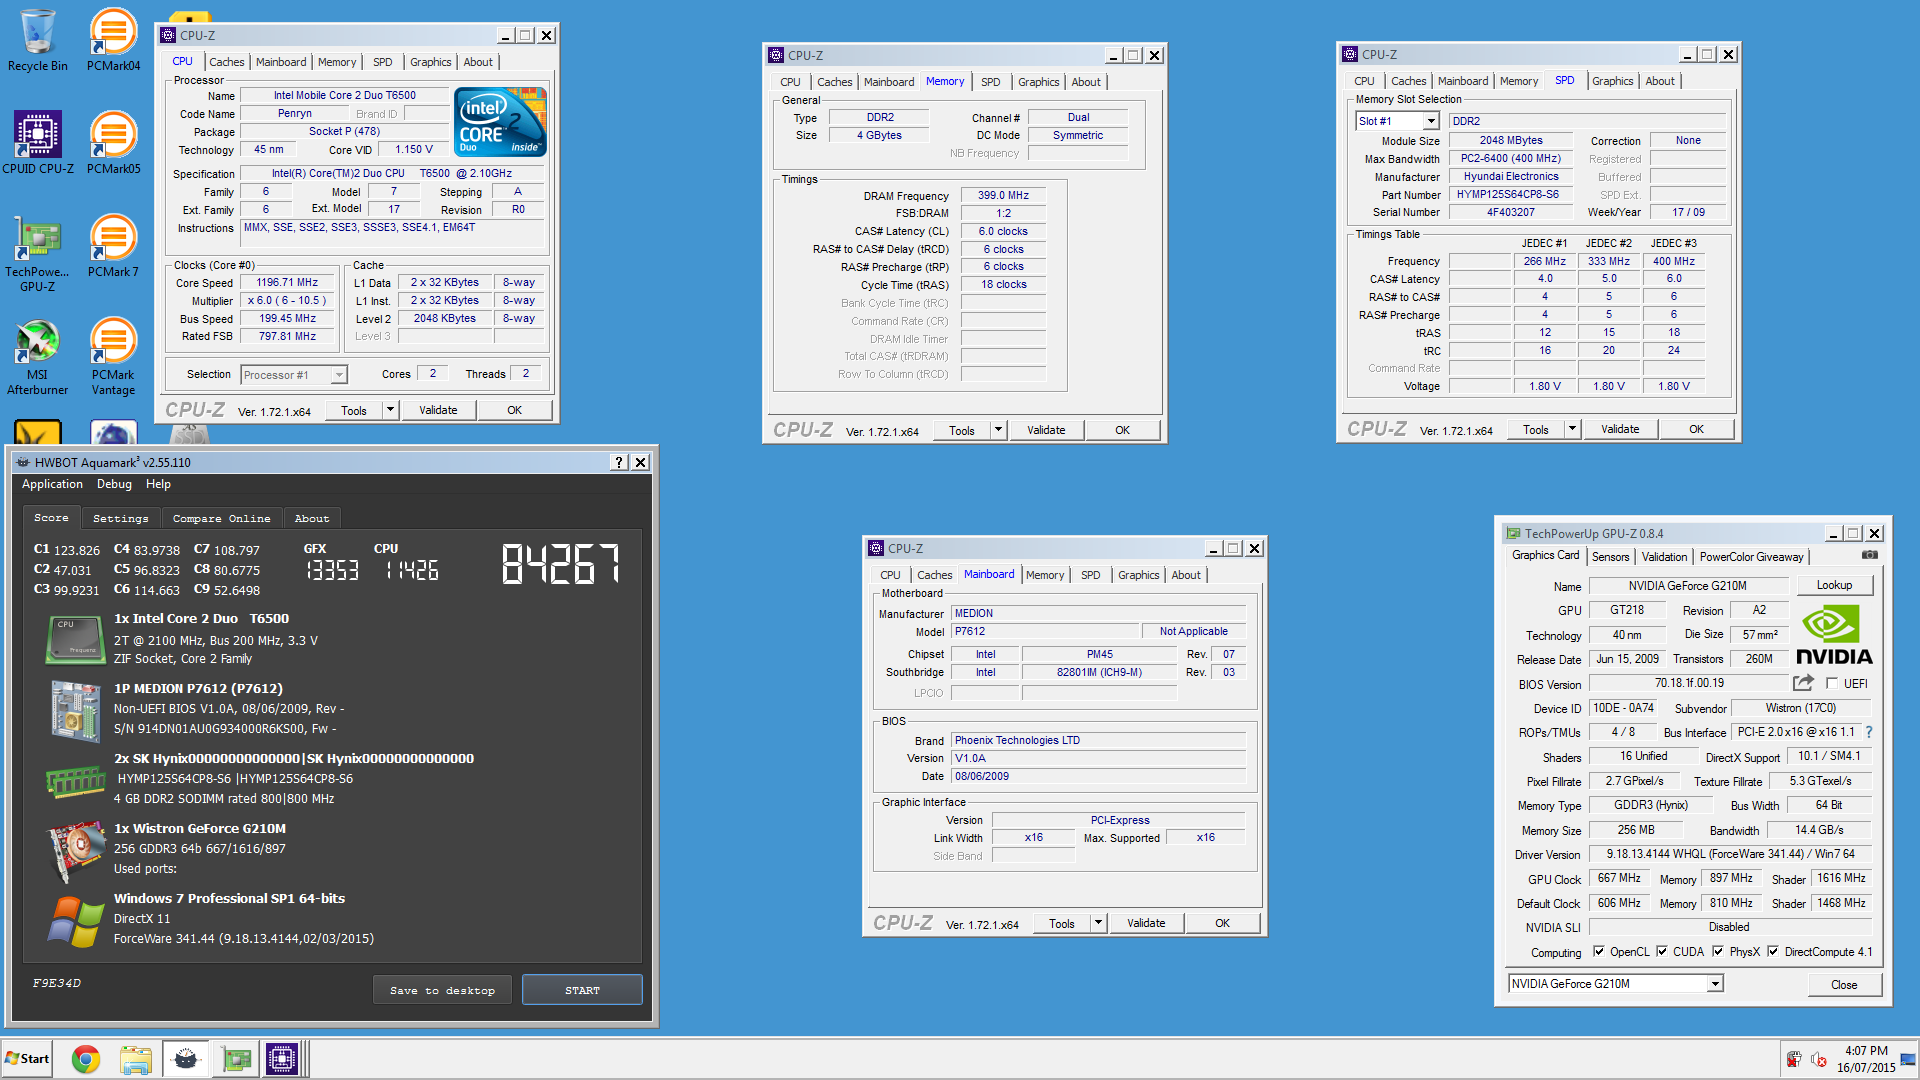This screenshot has height=1080, width=1920.
Task: Toggle the PhysX checkbox in GPU-Z
Action: (1718, 951)
